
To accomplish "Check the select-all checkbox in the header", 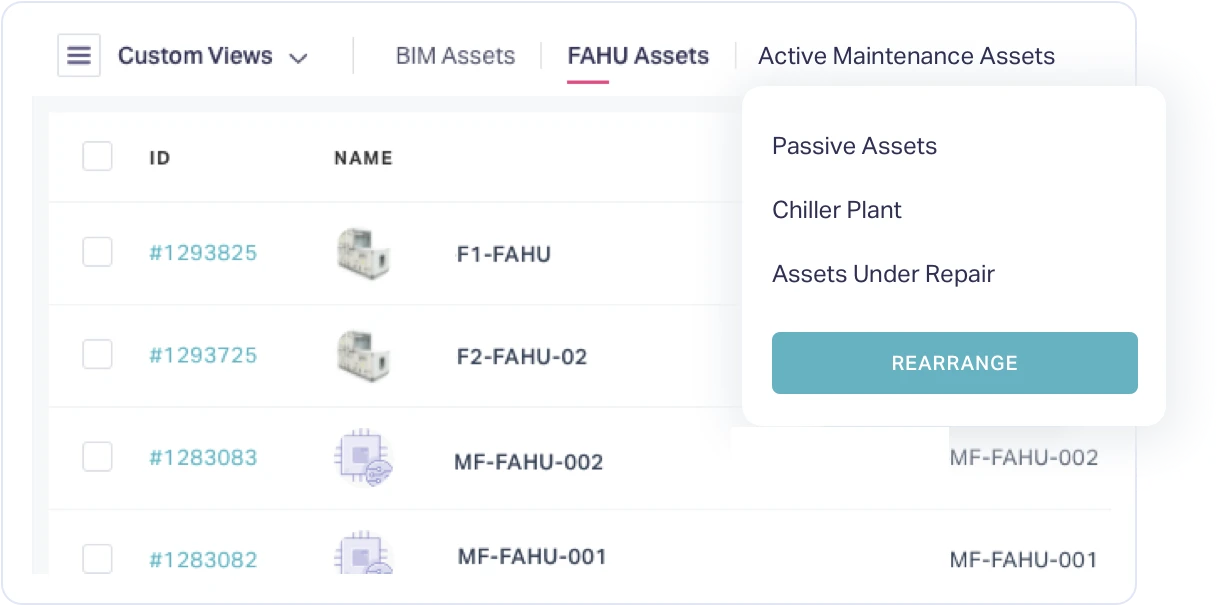I will (x=97, y=156).
